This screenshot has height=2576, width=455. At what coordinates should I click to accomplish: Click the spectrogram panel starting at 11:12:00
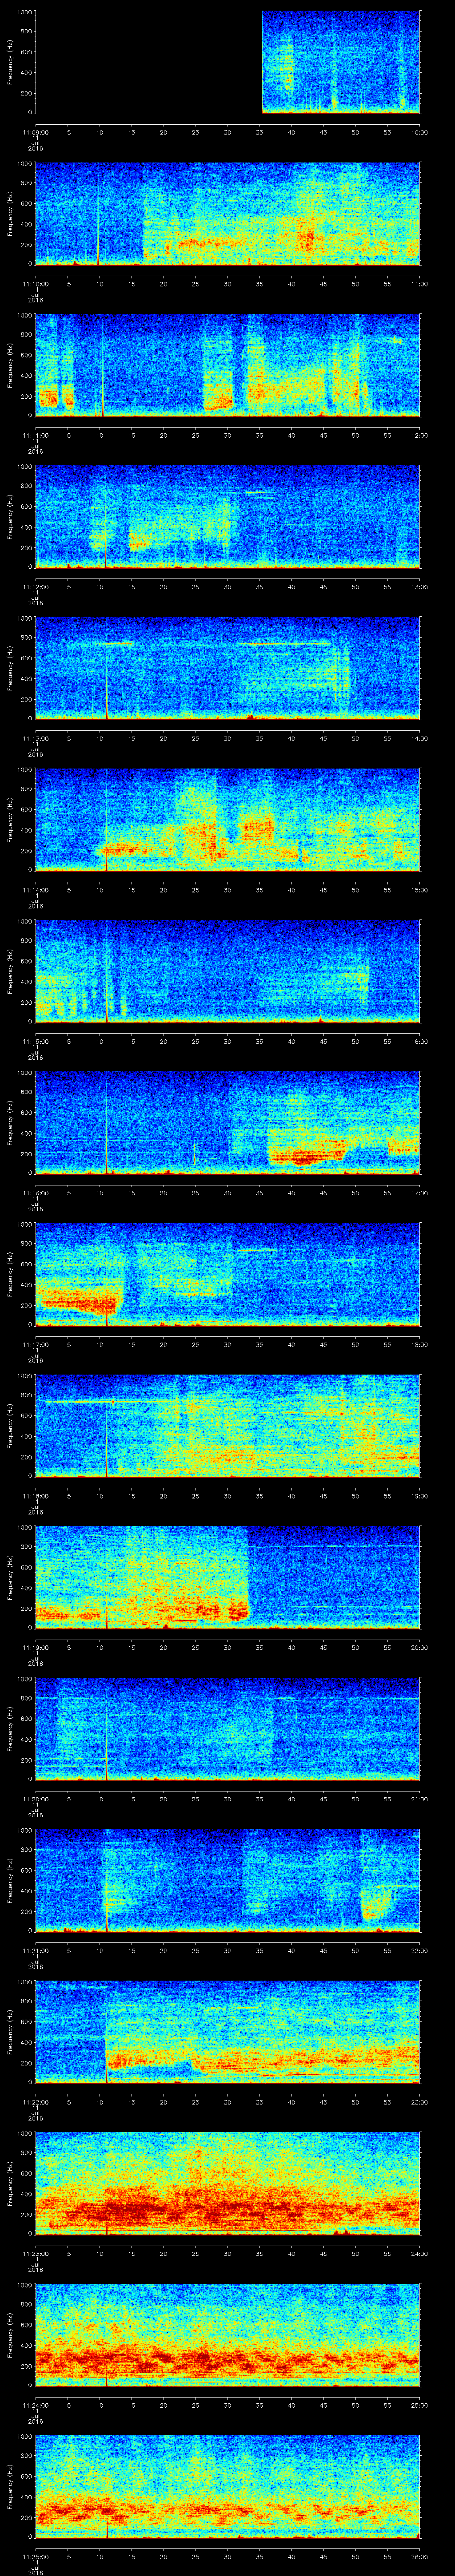click(227, 517)
